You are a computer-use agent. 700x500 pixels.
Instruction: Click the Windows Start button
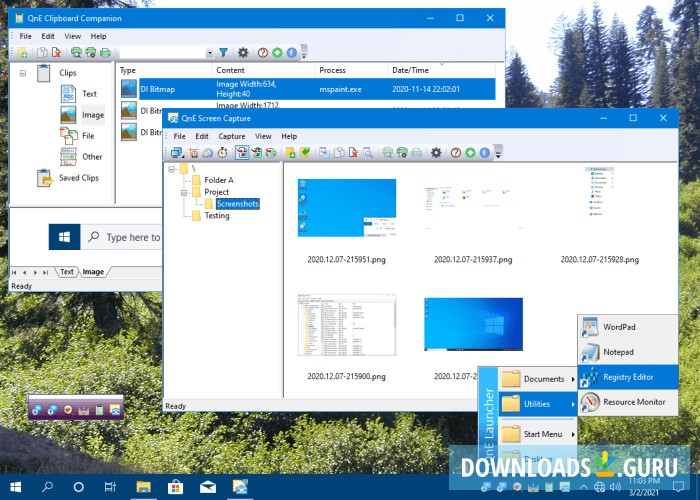[16, 487]
